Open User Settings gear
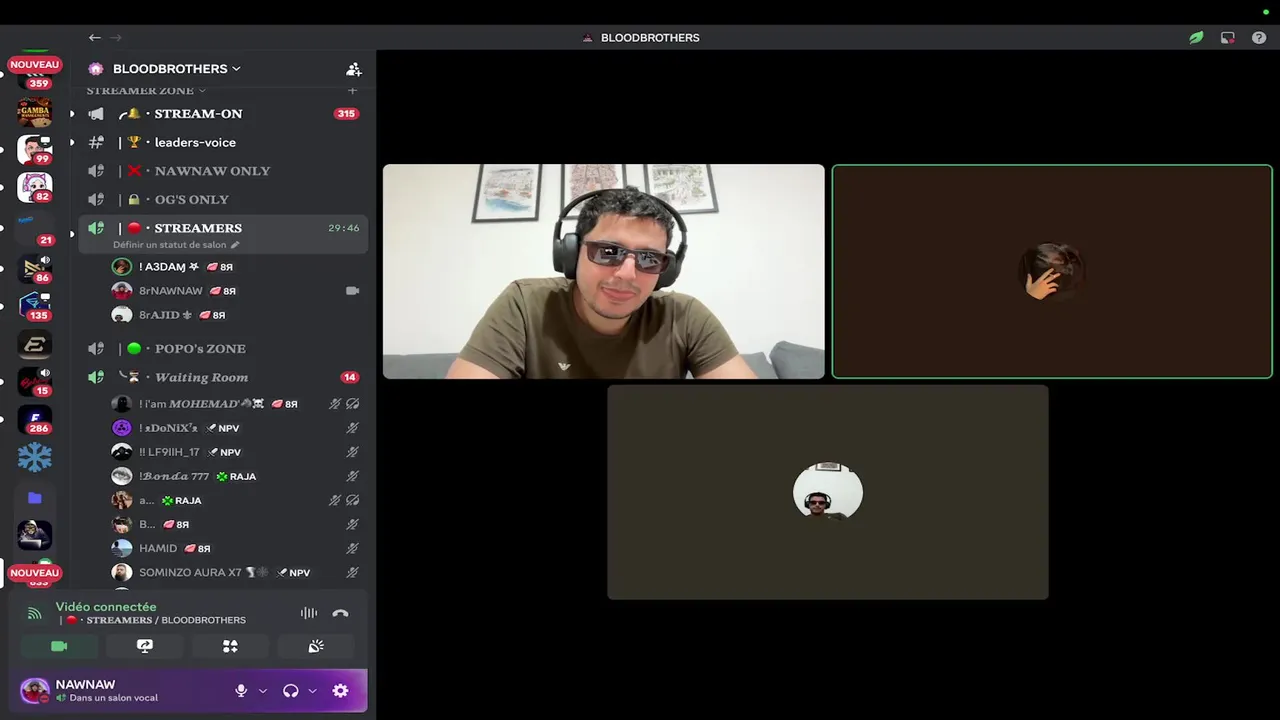The image size is (1280, 720). click(x=340, y=690)
